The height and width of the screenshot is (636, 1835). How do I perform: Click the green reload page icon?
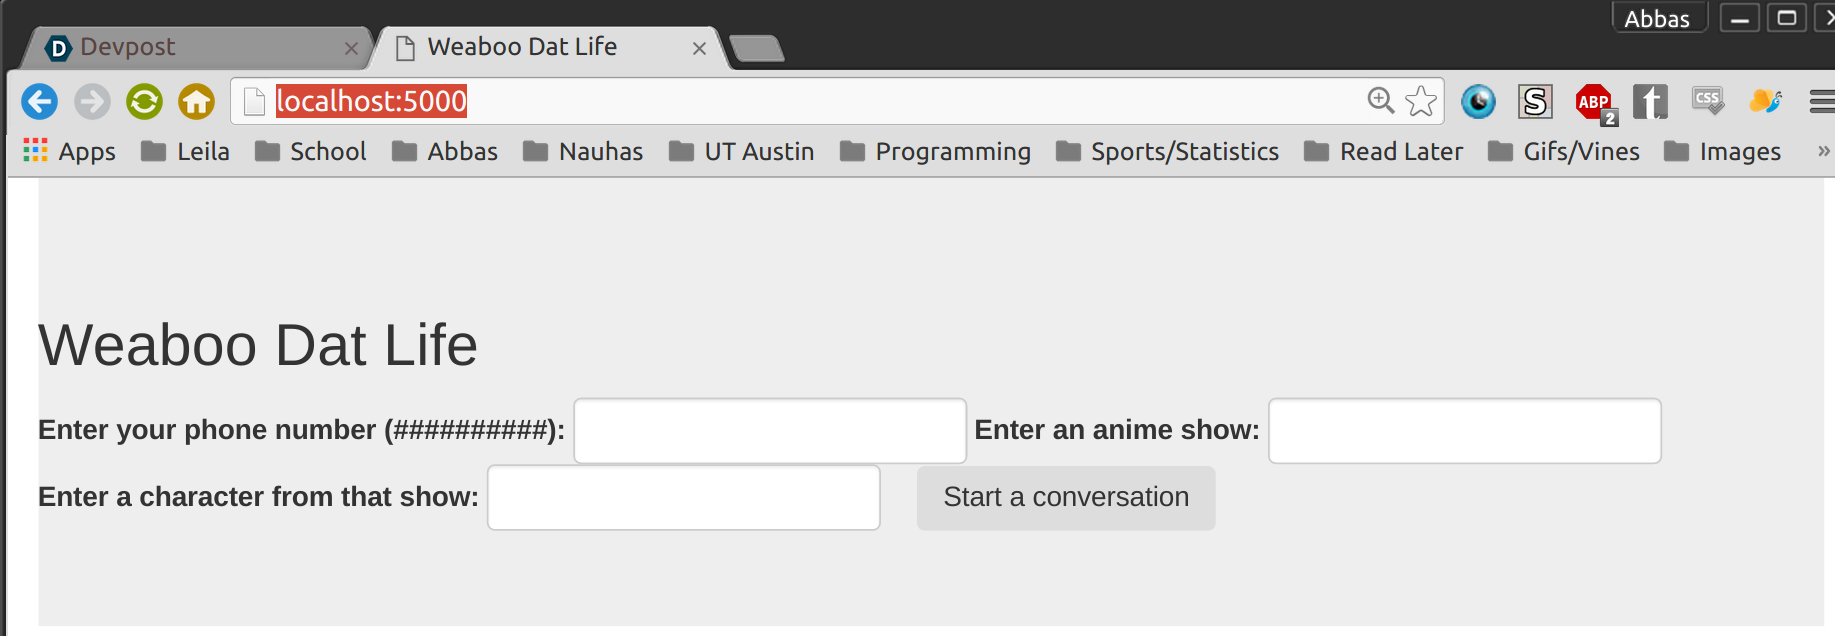144,101
